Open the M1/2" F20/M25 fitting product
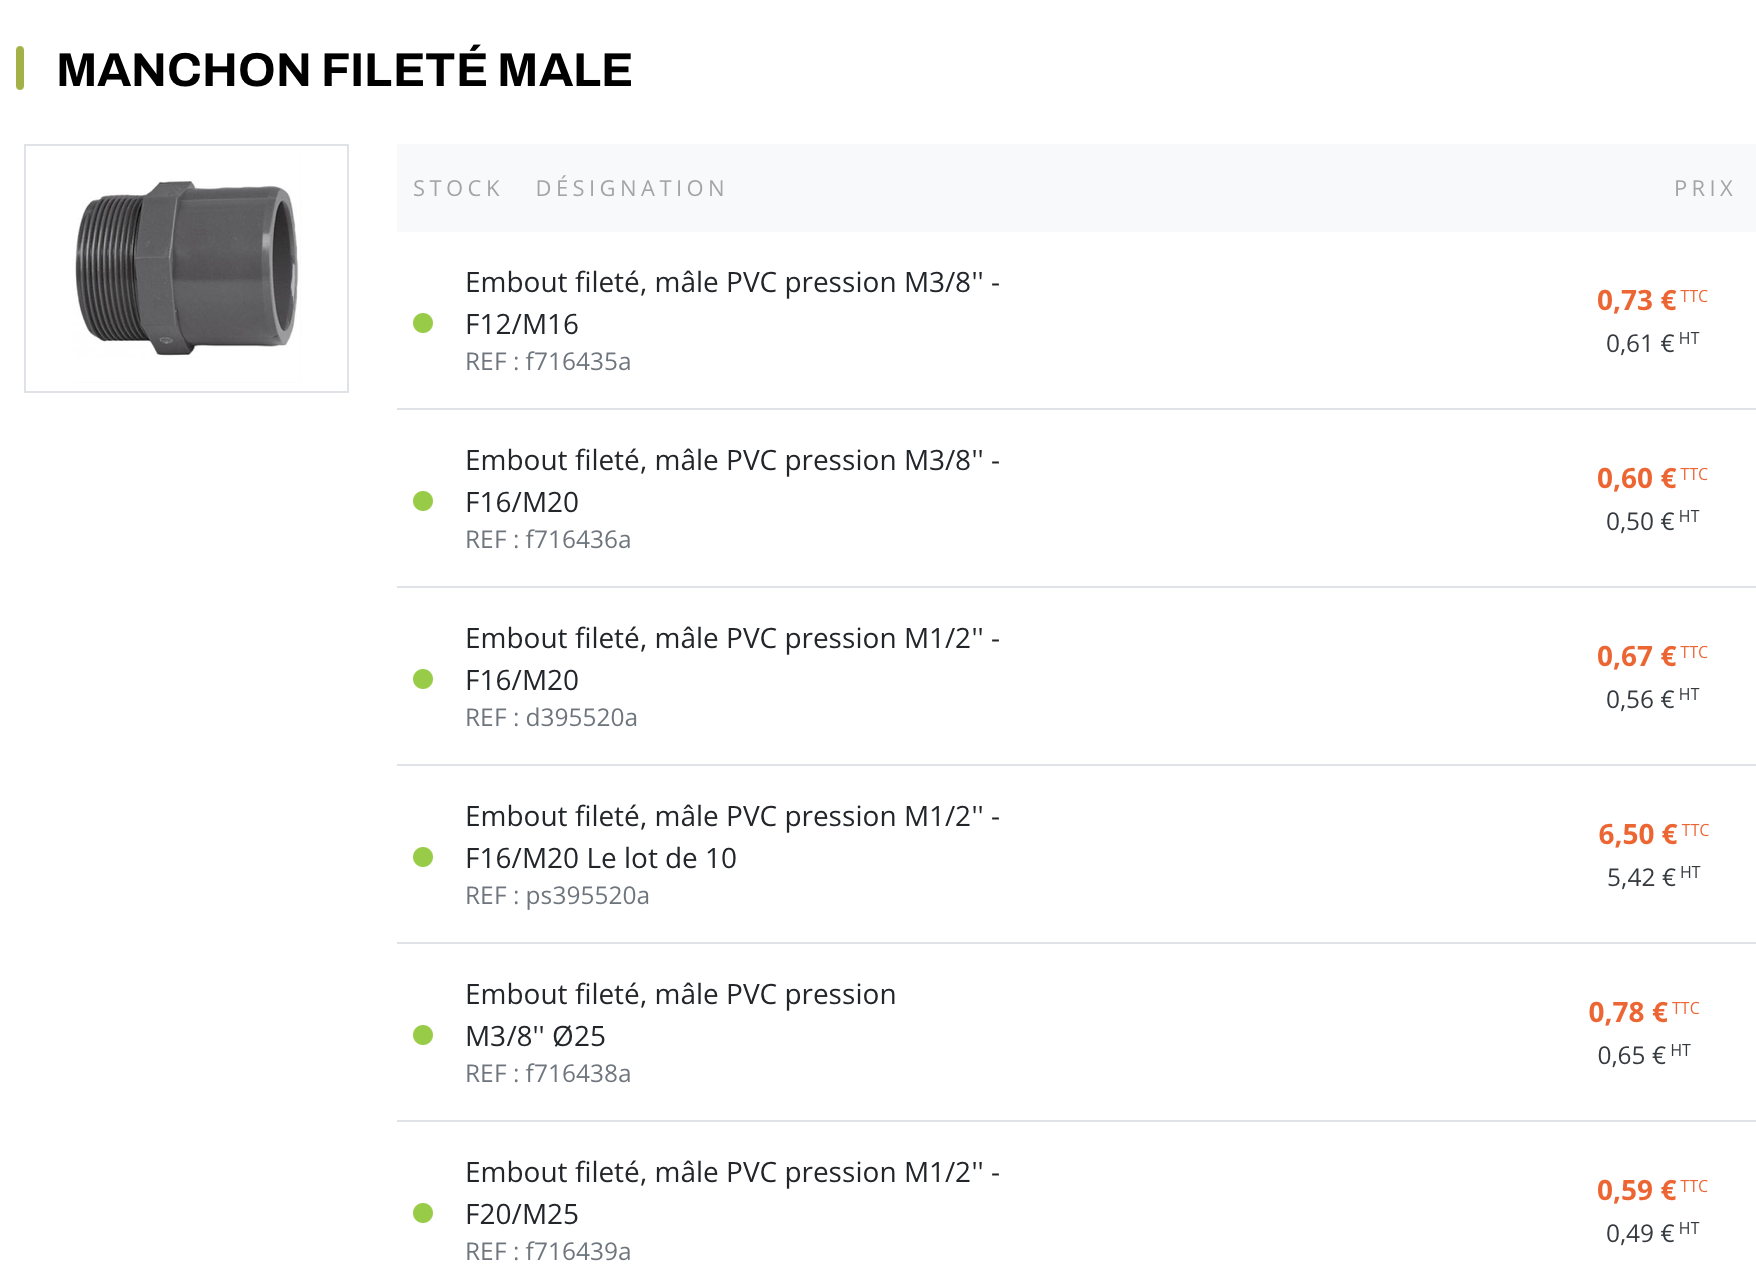The width and height of the screenshot is (1756, 1272). [732, 1193]
